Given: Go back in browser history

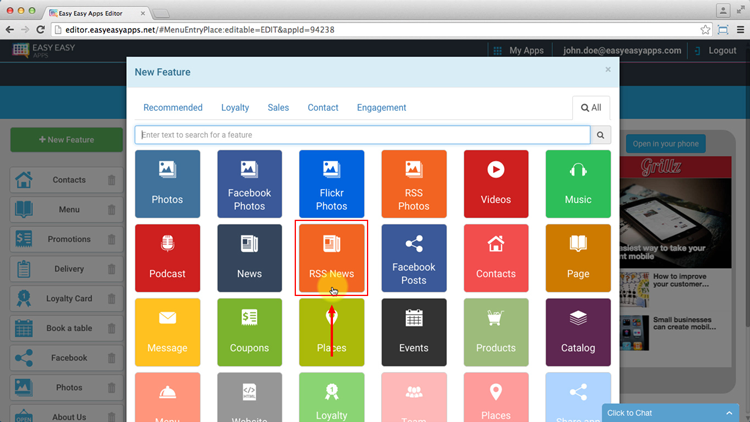Looking at the screenshot, I should point(10,30).
